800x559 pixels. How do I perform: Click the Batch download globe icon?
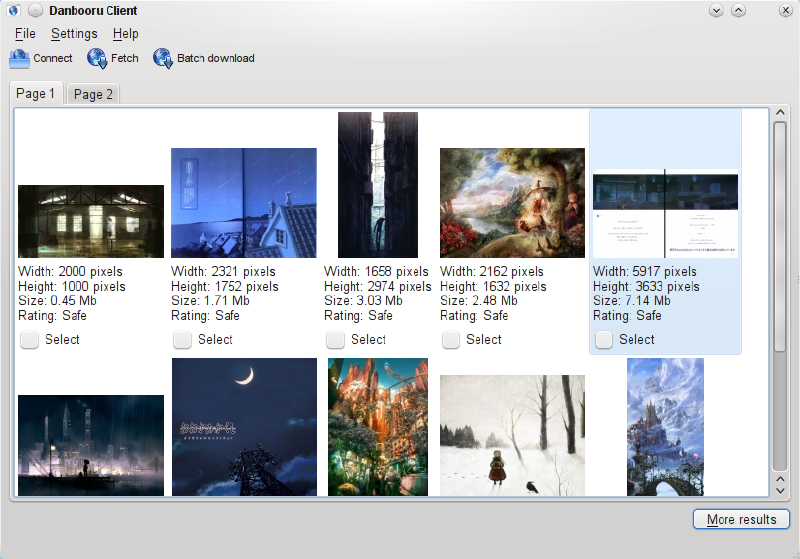click(163, 59)
